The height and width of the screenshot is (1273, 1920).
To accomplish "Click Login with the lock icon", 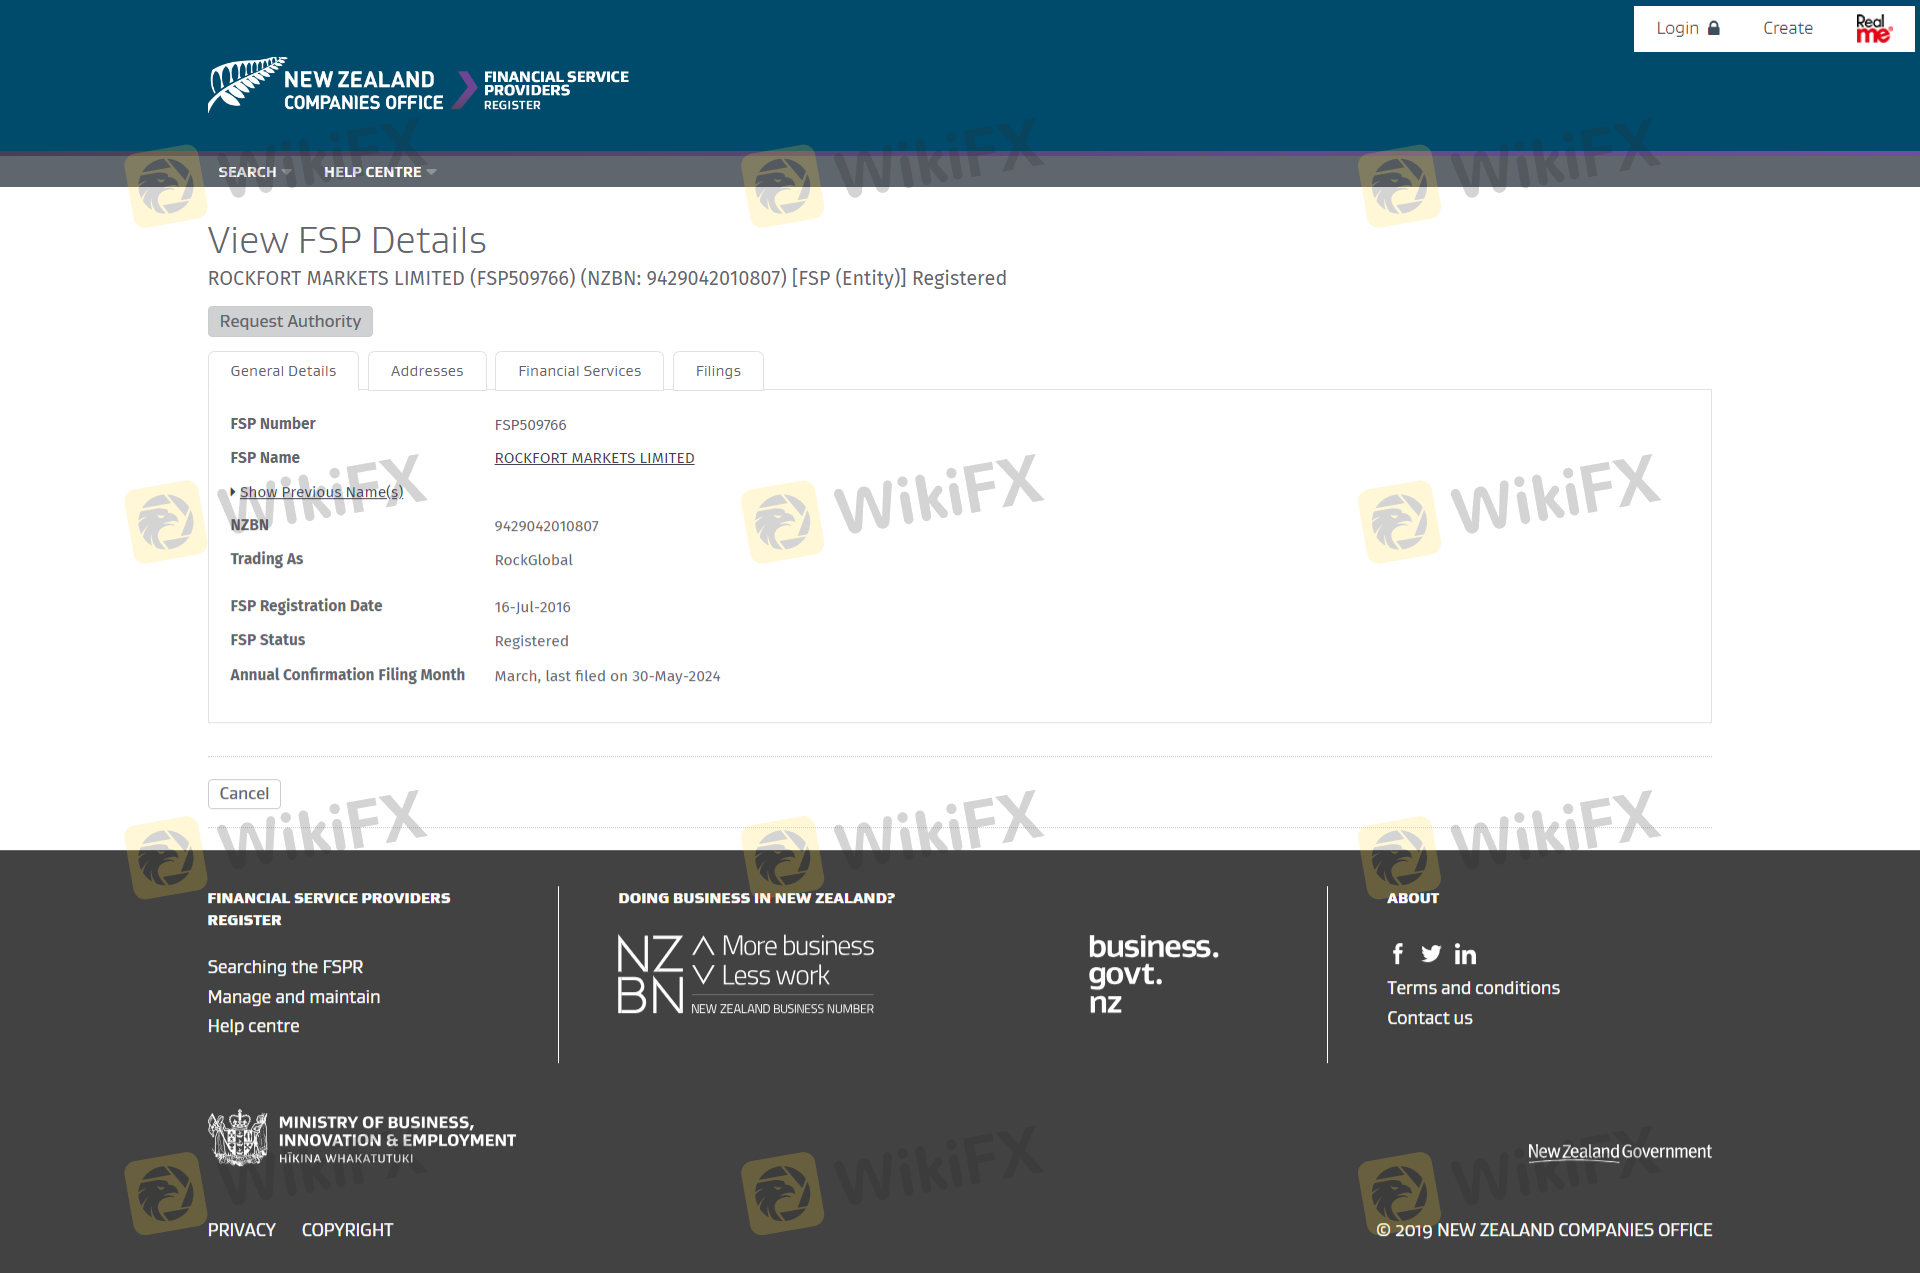I will point(1688,28).
